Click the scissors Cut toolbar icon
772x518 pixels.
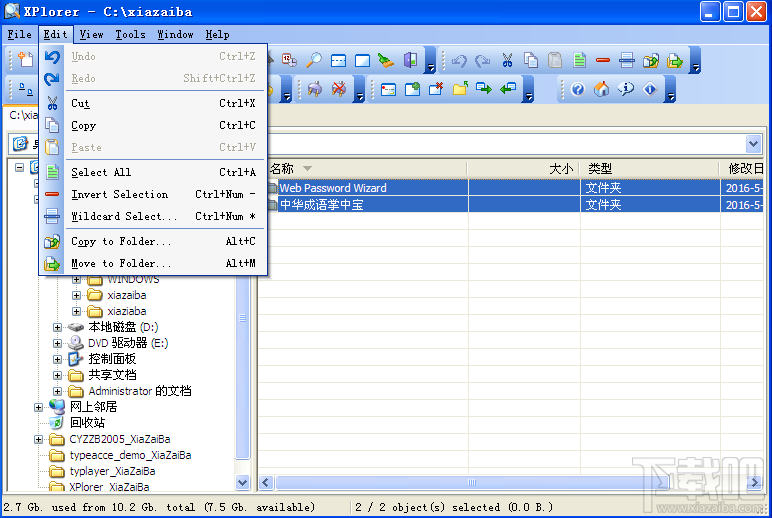pos(507,61)
